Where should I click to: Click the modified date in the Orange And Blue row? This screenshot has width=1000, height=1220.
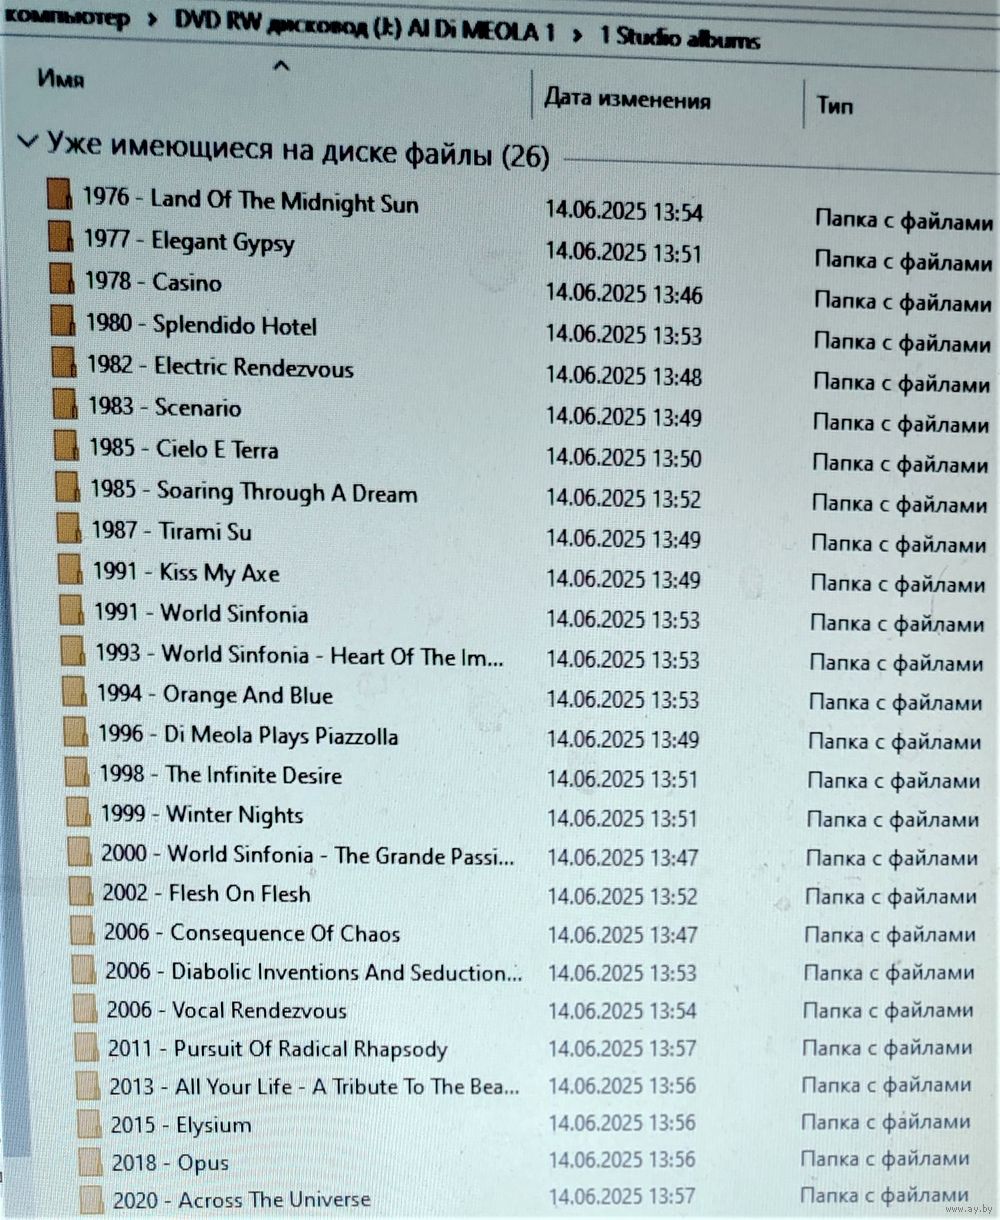(623, 699)
